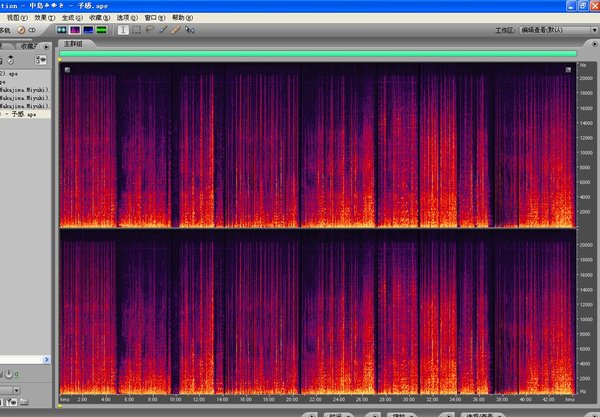Select the Spot Healing Brush tool

pyautogui.click(x=176, y=30)
